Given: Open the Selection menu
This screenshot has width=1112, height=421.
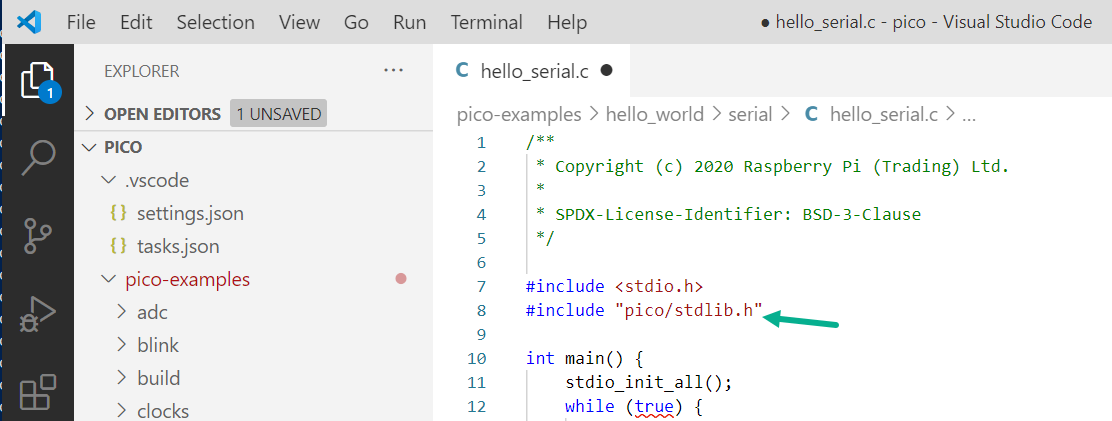Looking at the screenshot, I should coord(216,23).
